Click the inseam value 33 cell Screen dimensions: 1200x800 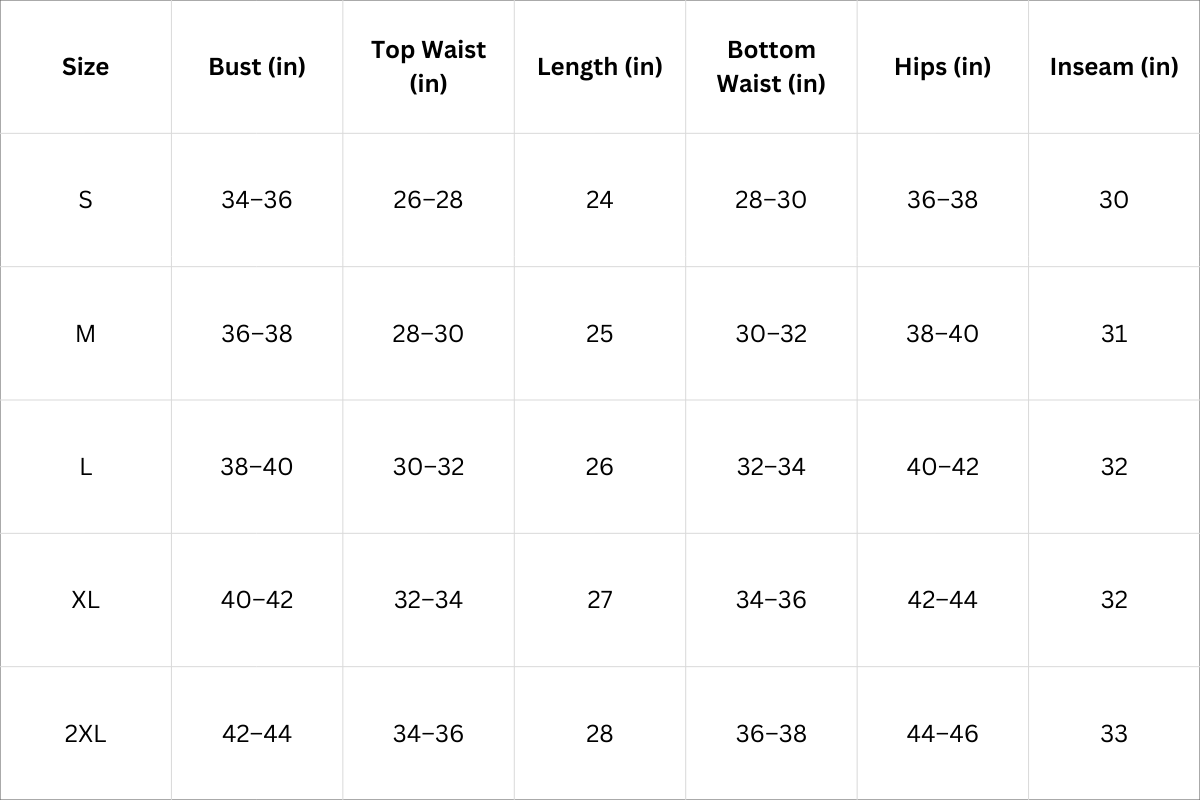click(1113, 733)
